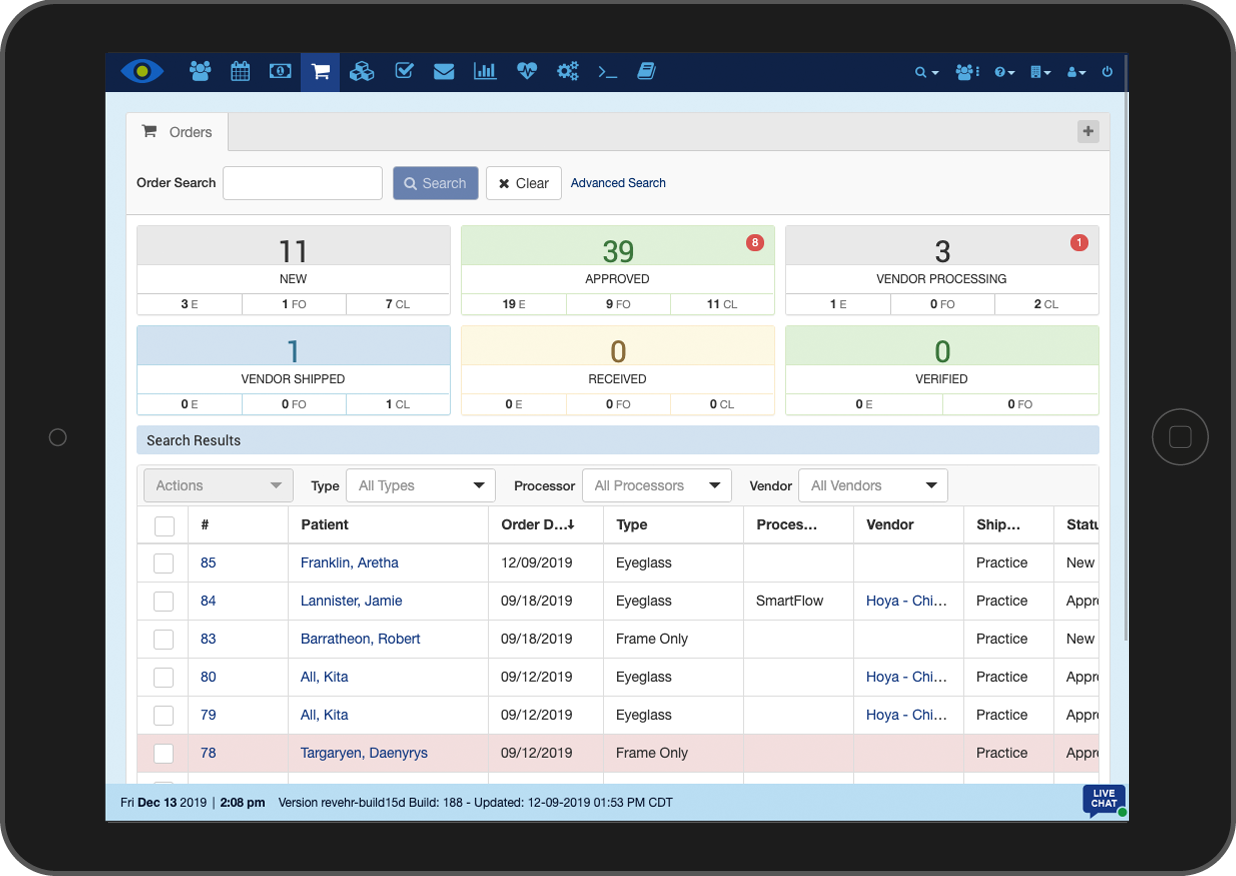Open Advanced Search
Viewport: 1236px width, 876px height.
tap(618, 183)
